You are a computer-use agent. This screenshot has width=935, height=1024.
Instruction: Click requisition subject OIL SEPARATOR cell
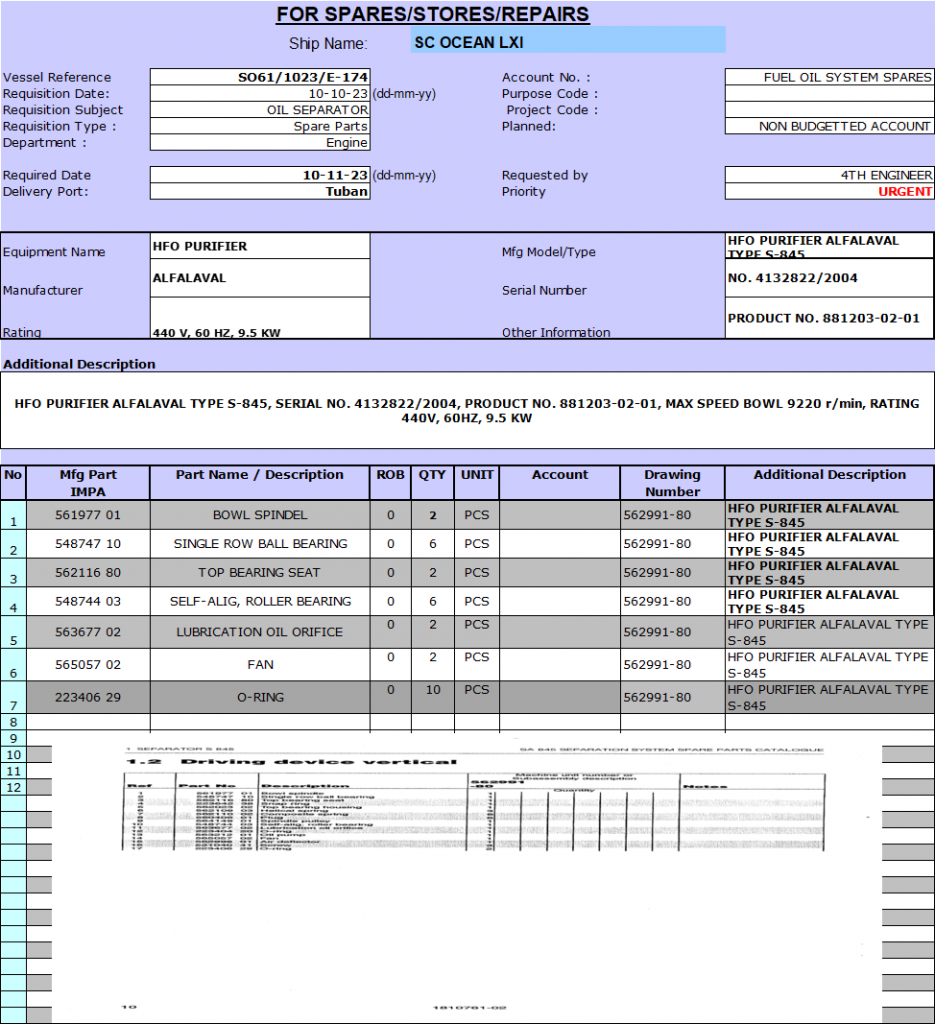tap(260, 110)
